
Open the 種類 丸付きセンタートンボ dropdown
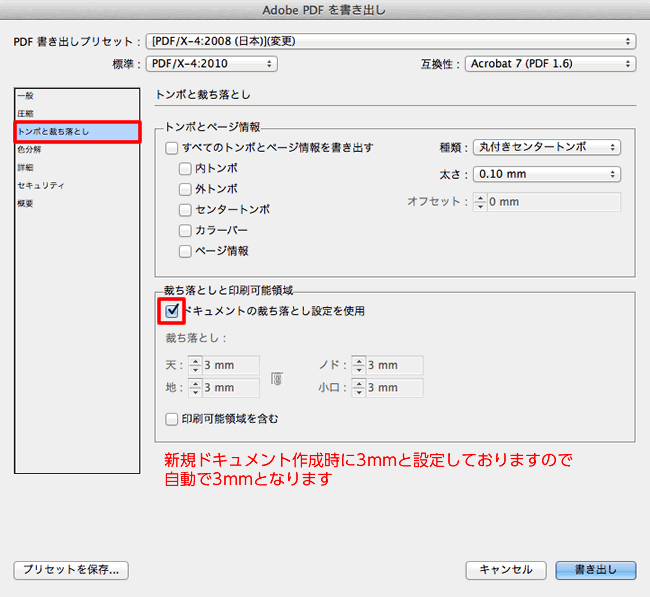(547, 147)
